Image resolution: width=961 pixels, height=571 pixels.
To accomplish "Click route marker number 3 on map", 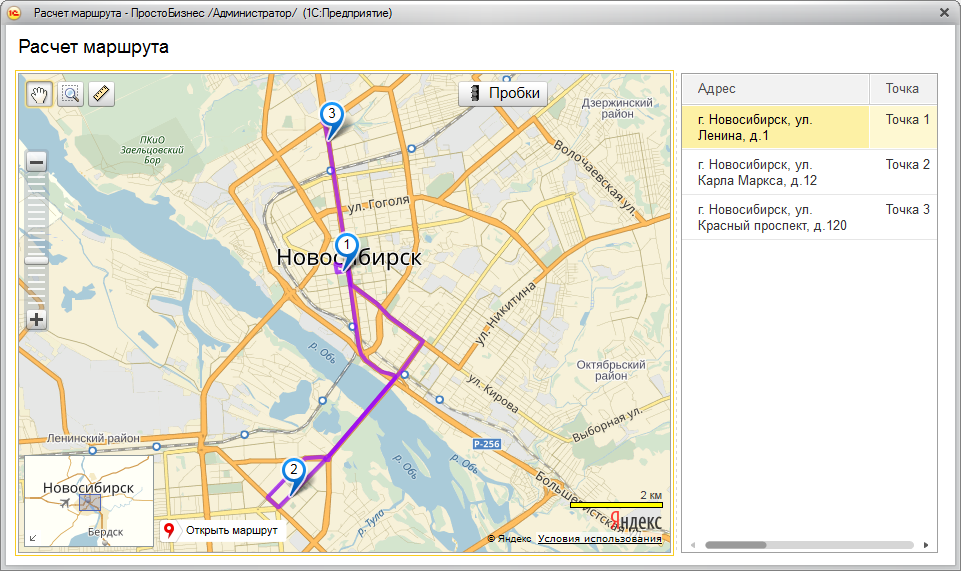I will click(331, 116).
